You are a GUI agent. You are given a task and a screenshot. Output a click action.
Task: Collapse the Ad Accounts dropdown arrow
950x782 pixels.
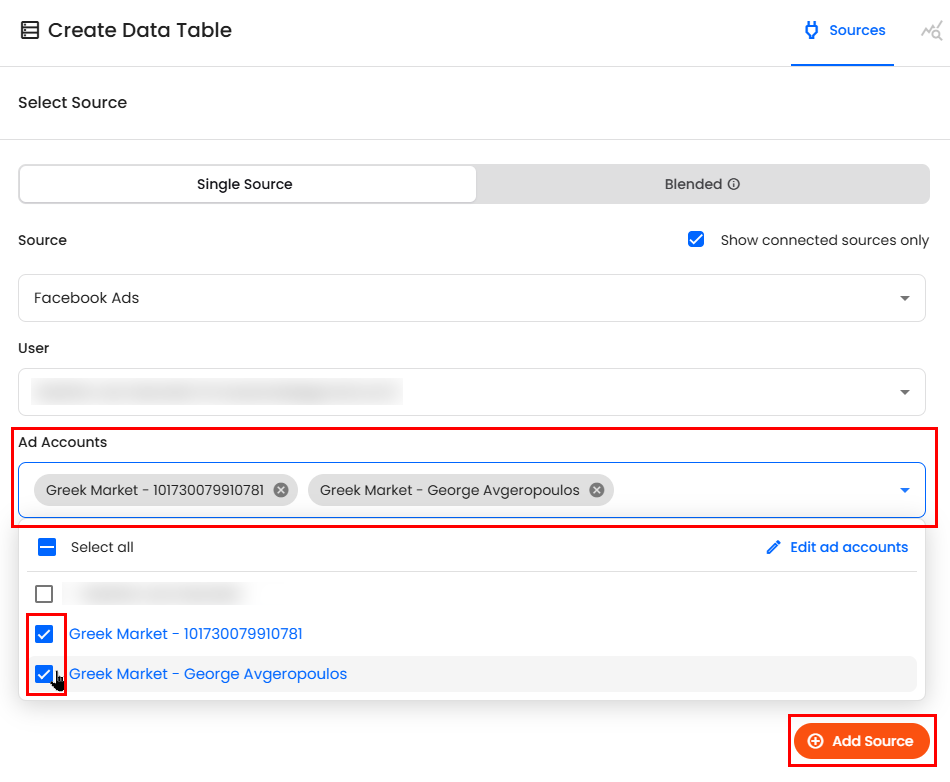point(904,490)
